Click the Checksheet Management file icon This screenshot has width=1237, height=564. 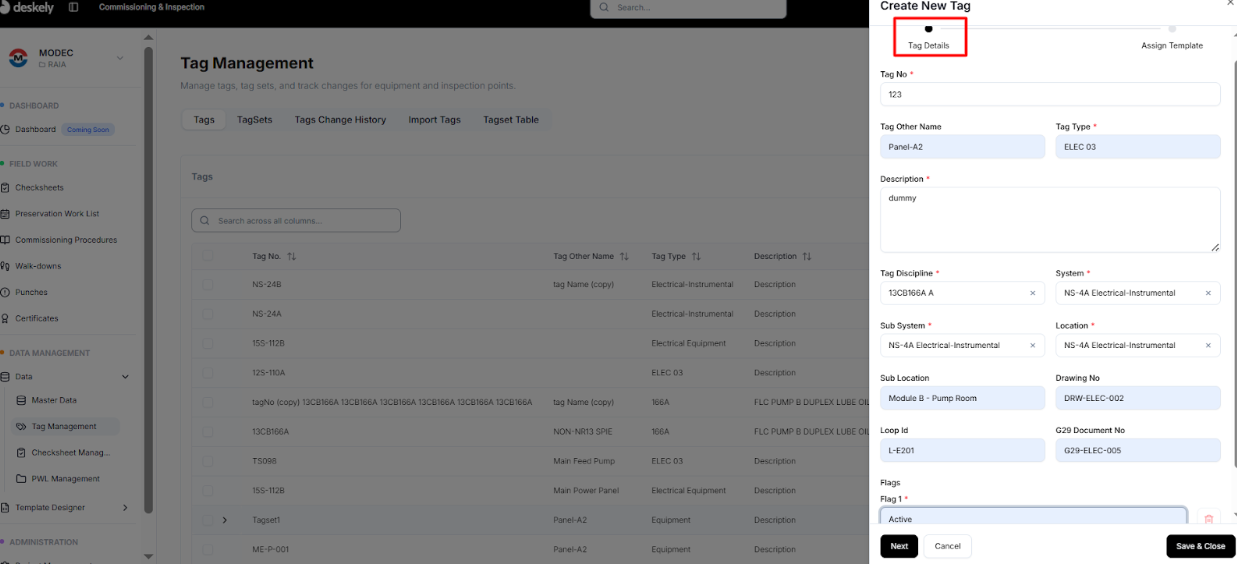[22, 452]
